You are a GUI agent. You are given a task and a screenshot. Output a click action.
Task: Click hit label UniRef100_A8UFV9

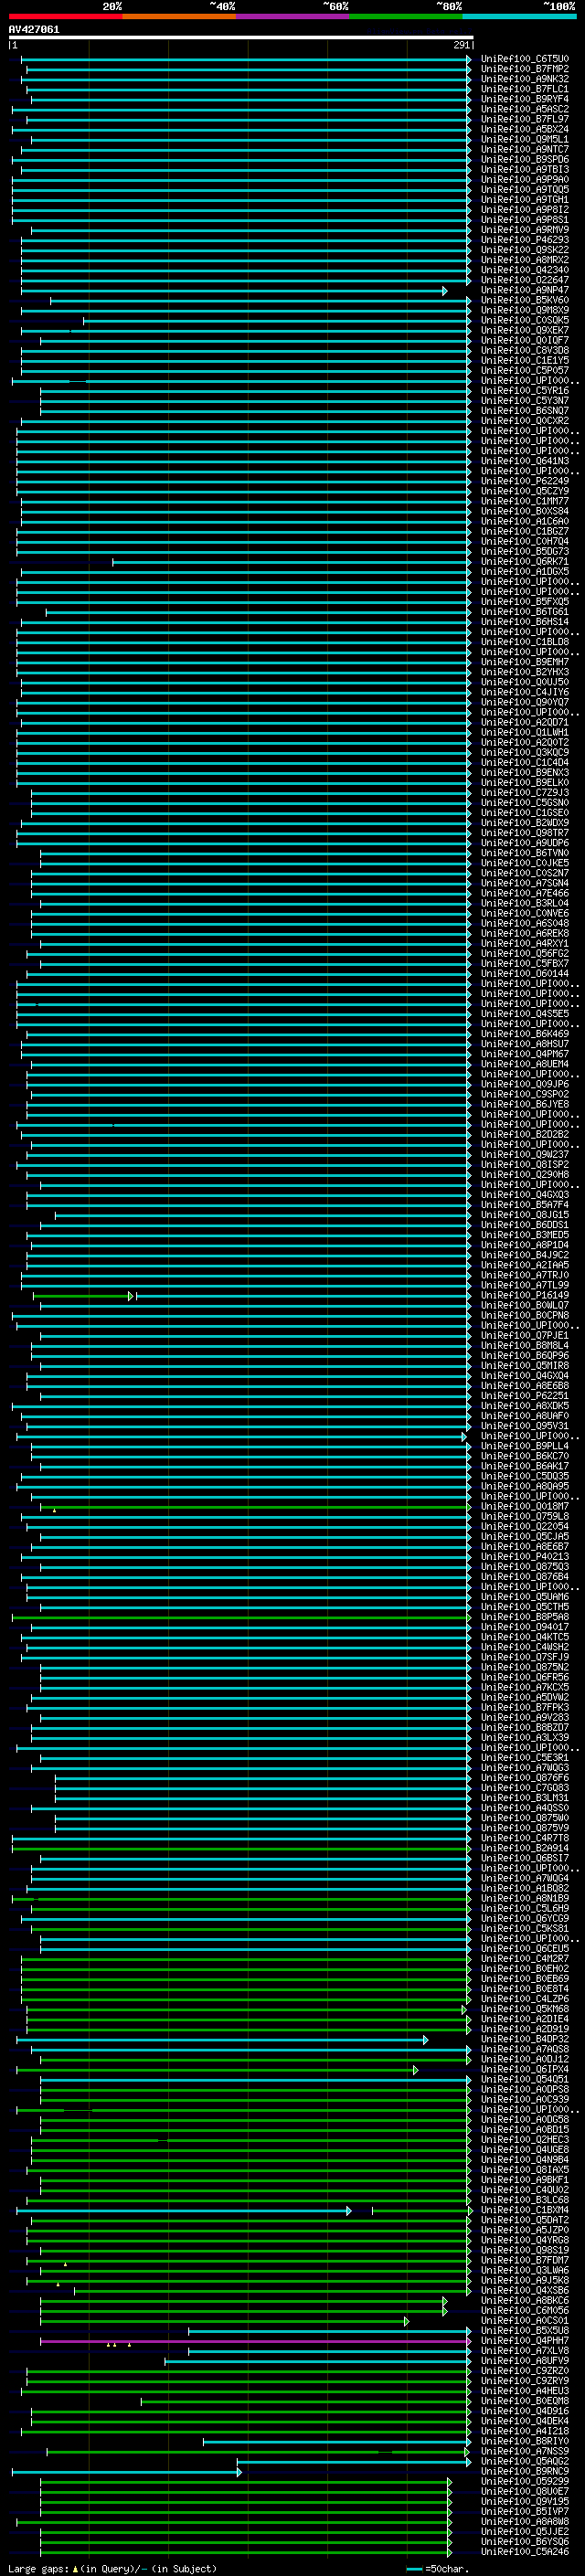click(525, 2362)
